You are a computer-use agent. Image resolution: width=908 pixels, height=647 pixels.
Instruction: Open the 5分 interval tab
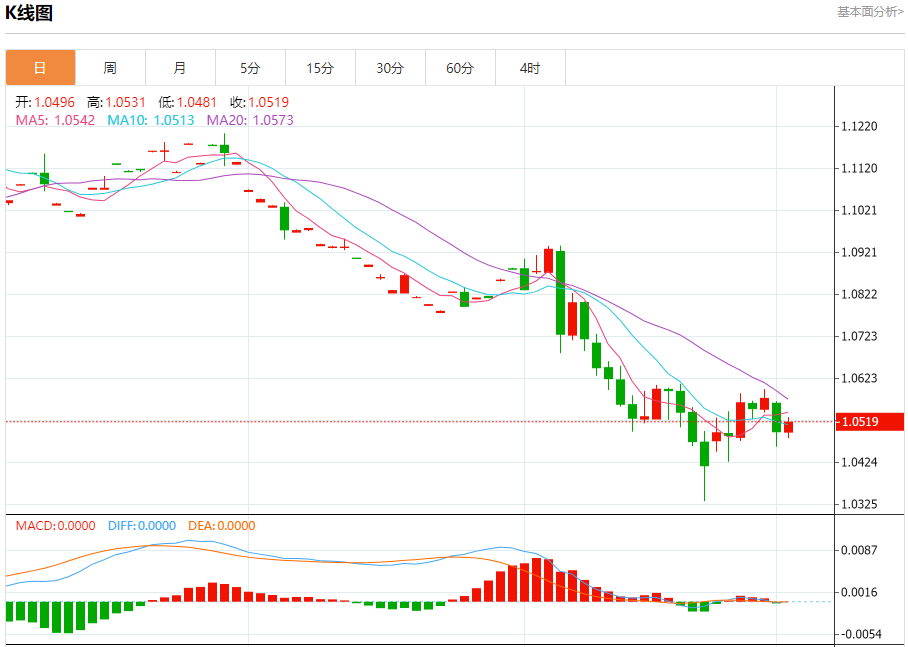[250, 68]
